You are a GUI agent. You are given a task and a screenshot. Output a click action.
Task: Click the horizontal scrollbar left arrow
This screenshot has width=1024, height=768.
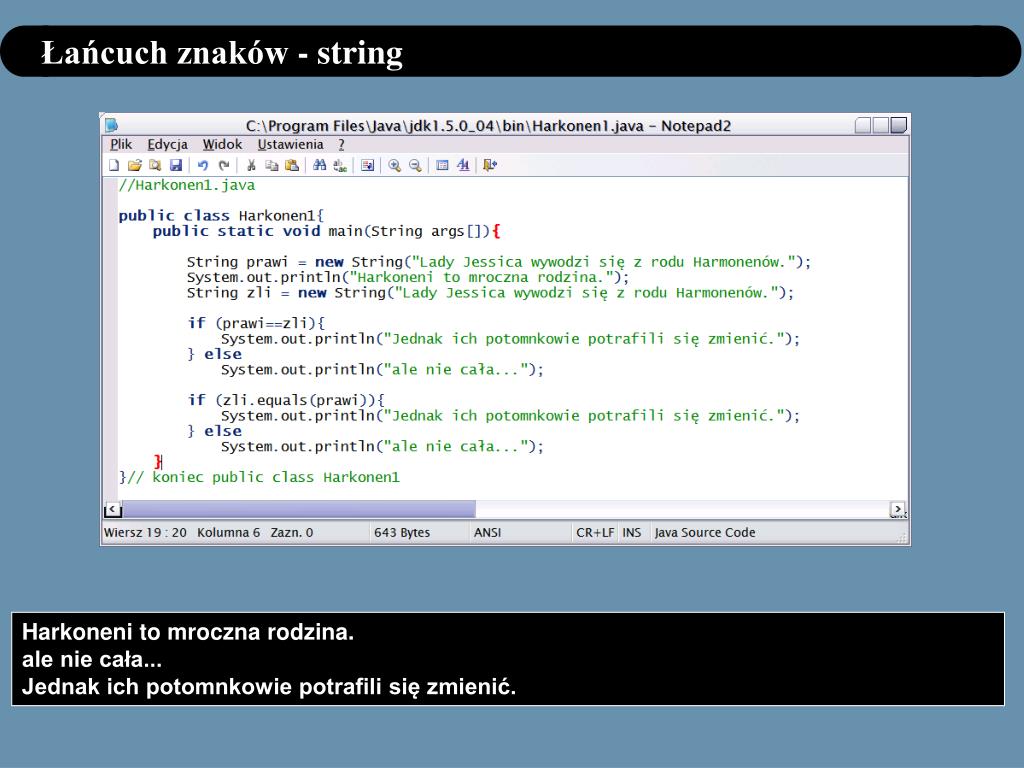click(x=113, y=509)
